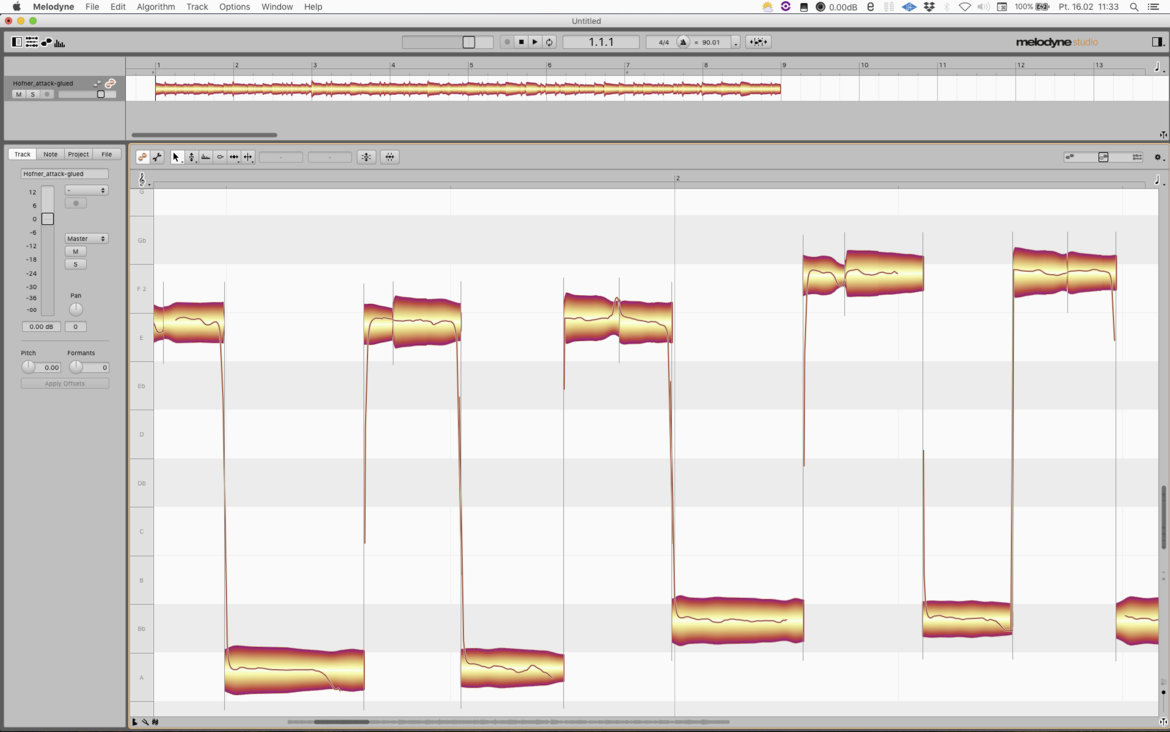Show the Info pane icon in top toolbar
Image resolution: width=1170 pixels, height=732 pixels.
pos(16,43)
